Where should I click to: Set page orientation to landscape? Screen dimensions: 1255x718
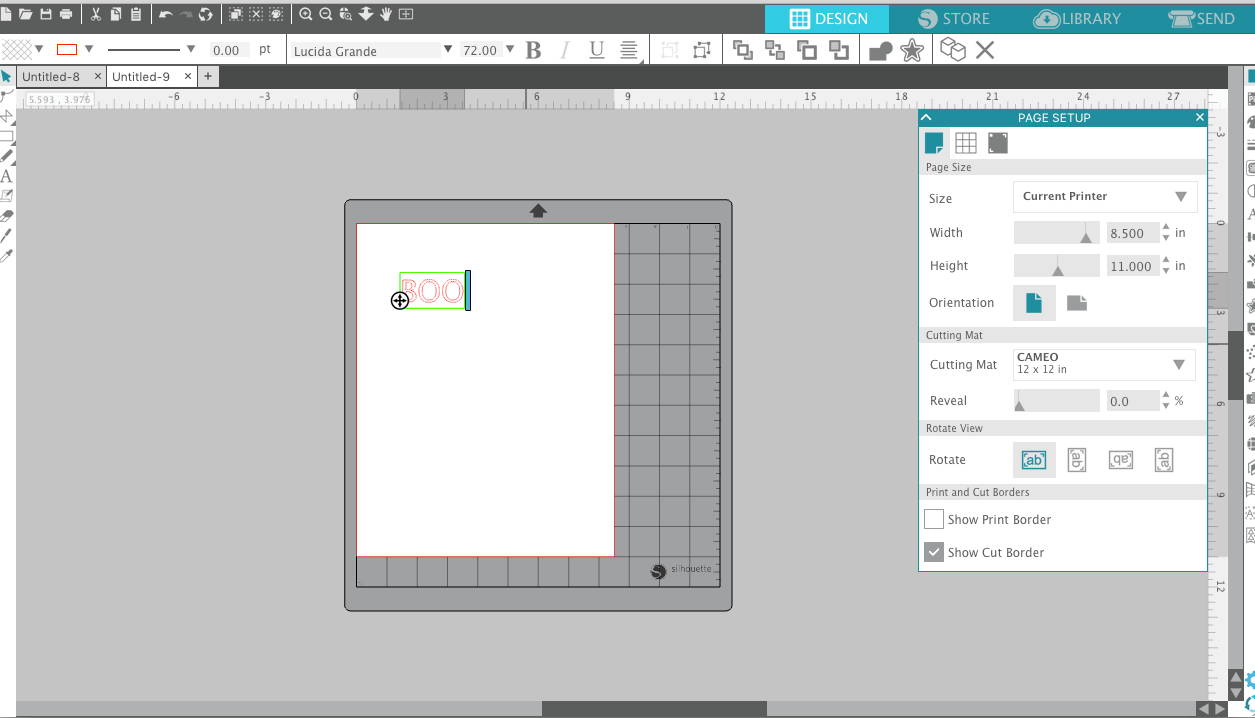[1077, 302]
